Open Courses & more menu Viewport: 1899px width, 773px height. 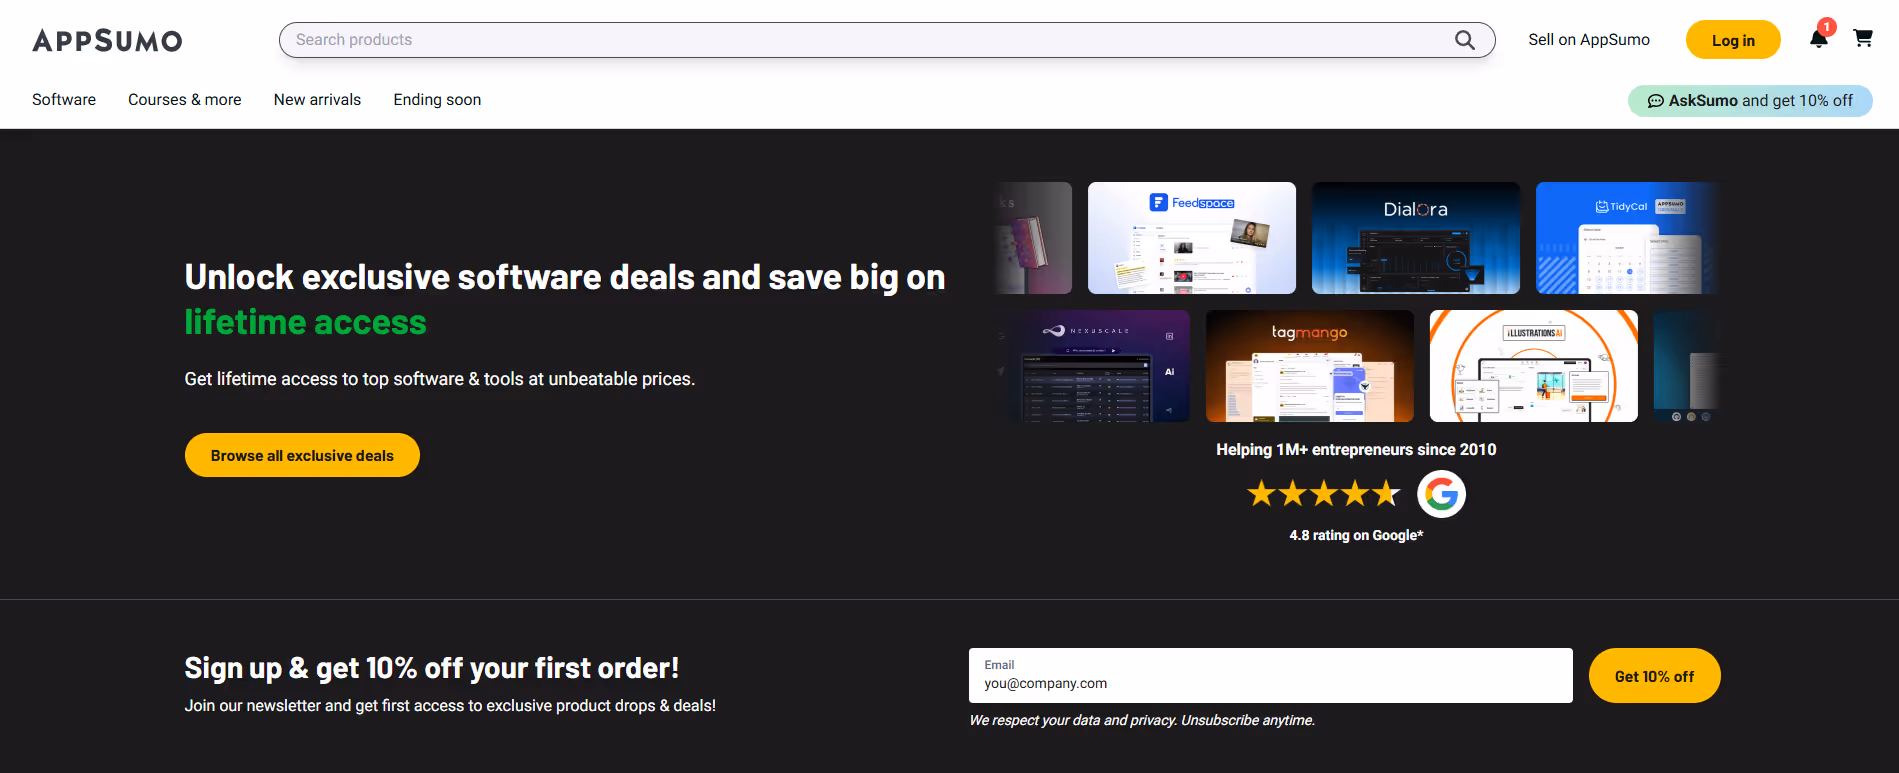click(x=185, y=100)
